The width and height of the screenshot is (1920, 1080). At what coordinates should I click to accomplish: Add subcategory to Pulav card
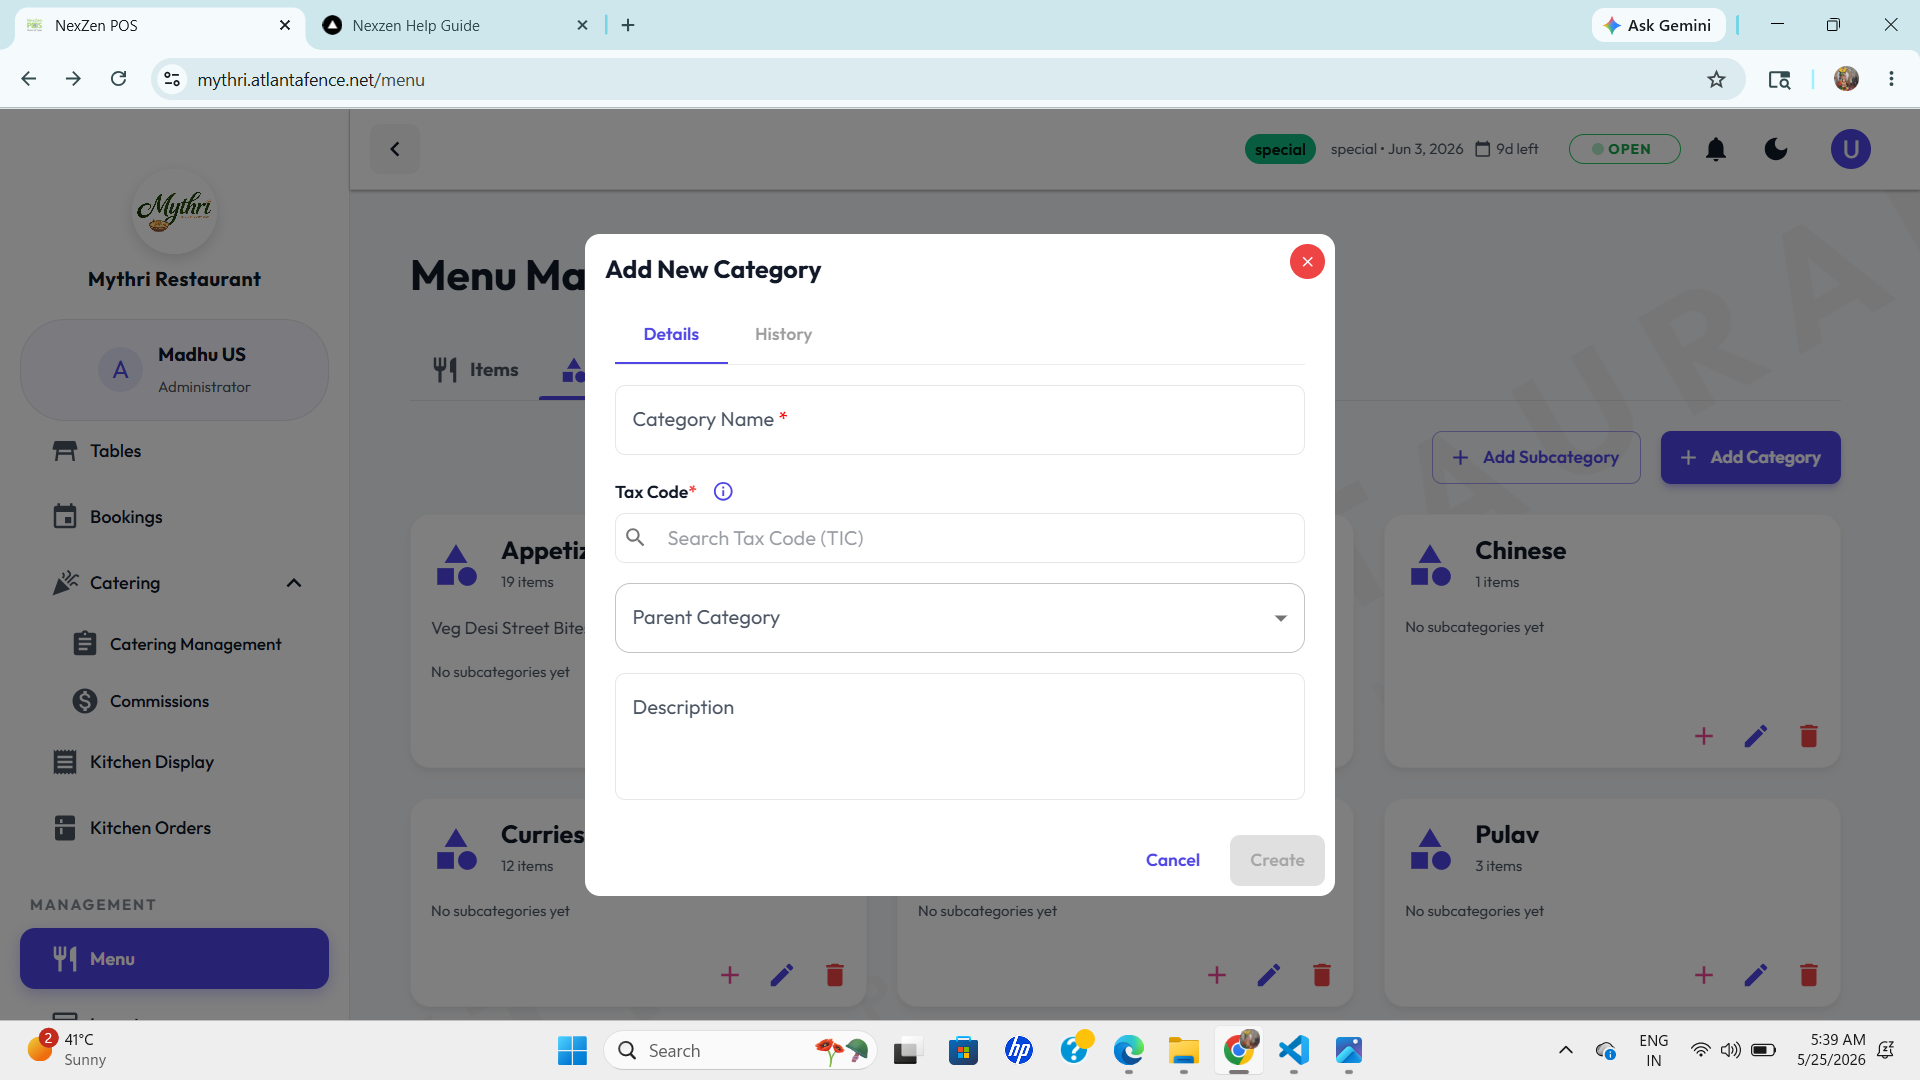(1704, 975)
